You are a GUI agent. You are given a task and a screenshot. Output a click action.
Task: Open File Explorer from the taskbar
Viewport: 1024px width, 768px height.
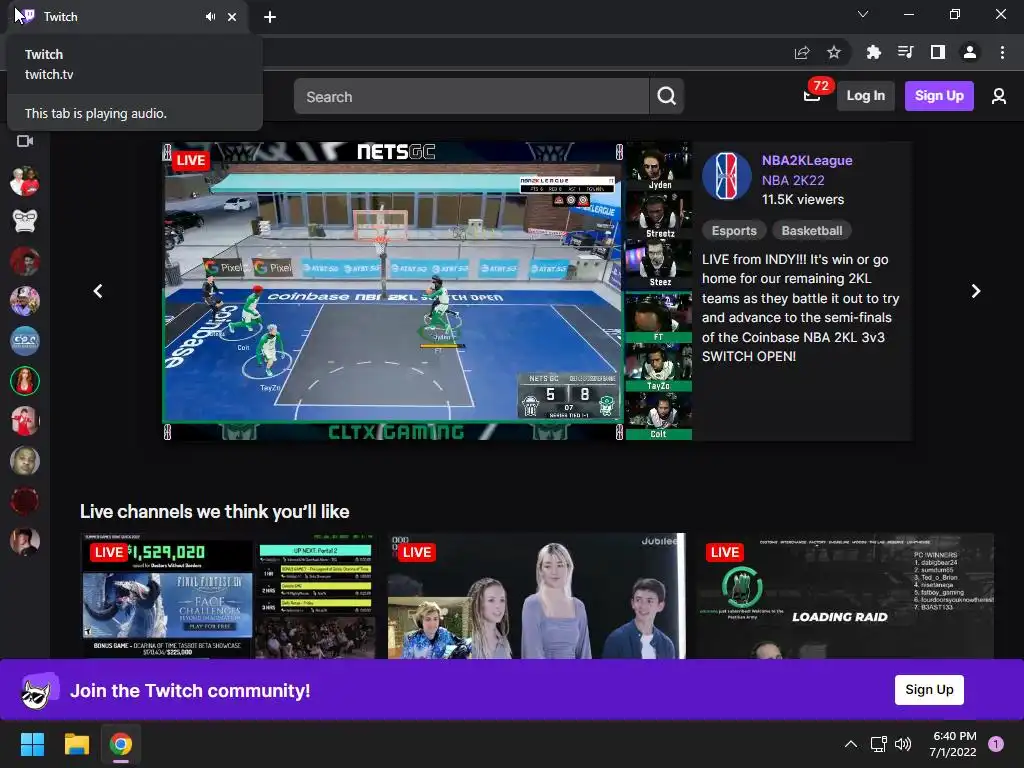76,744
